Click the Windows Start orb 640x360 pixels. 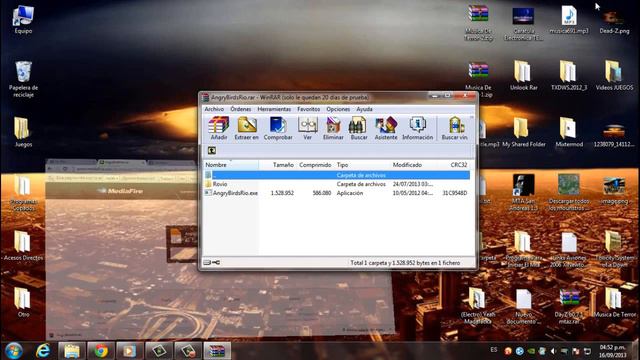click(13, 351)
